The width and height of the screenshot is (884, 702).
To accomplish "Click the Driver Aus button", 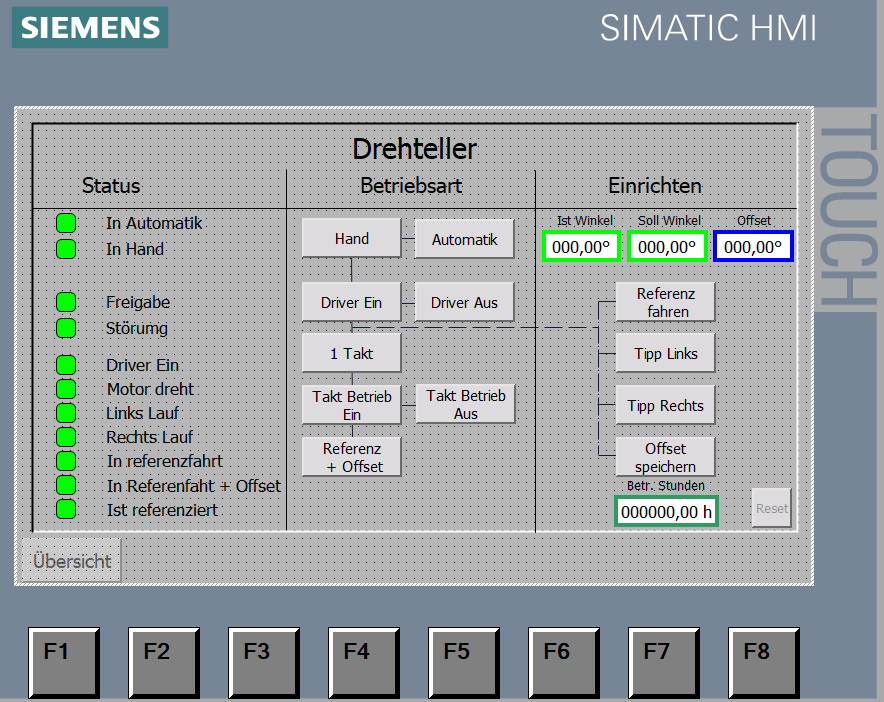I will [x=465, y=302].
